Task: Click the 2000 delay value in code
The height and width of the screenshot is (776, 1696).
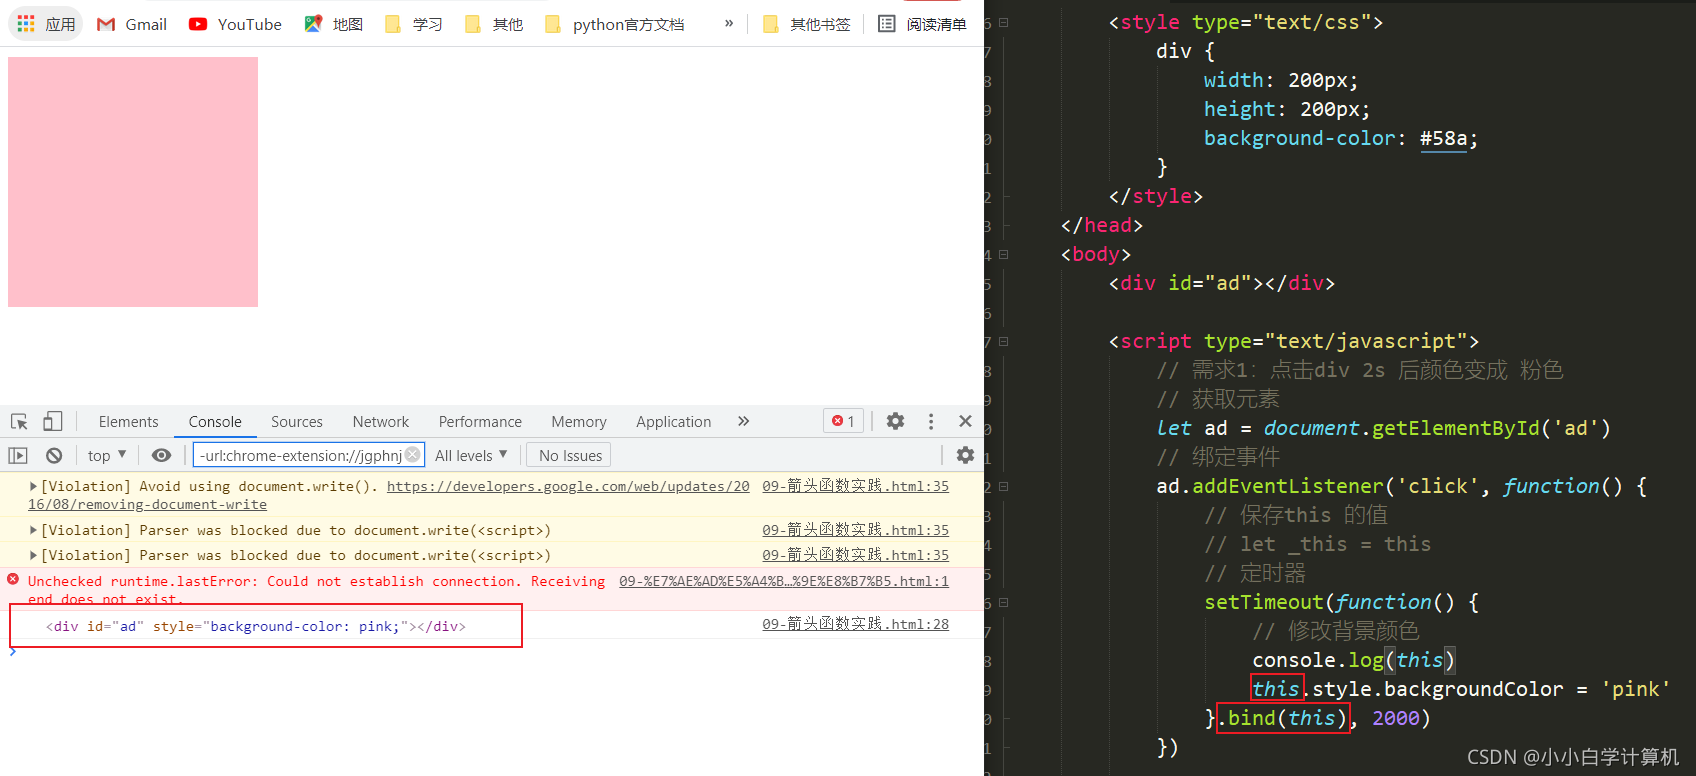Action: 1396,718
